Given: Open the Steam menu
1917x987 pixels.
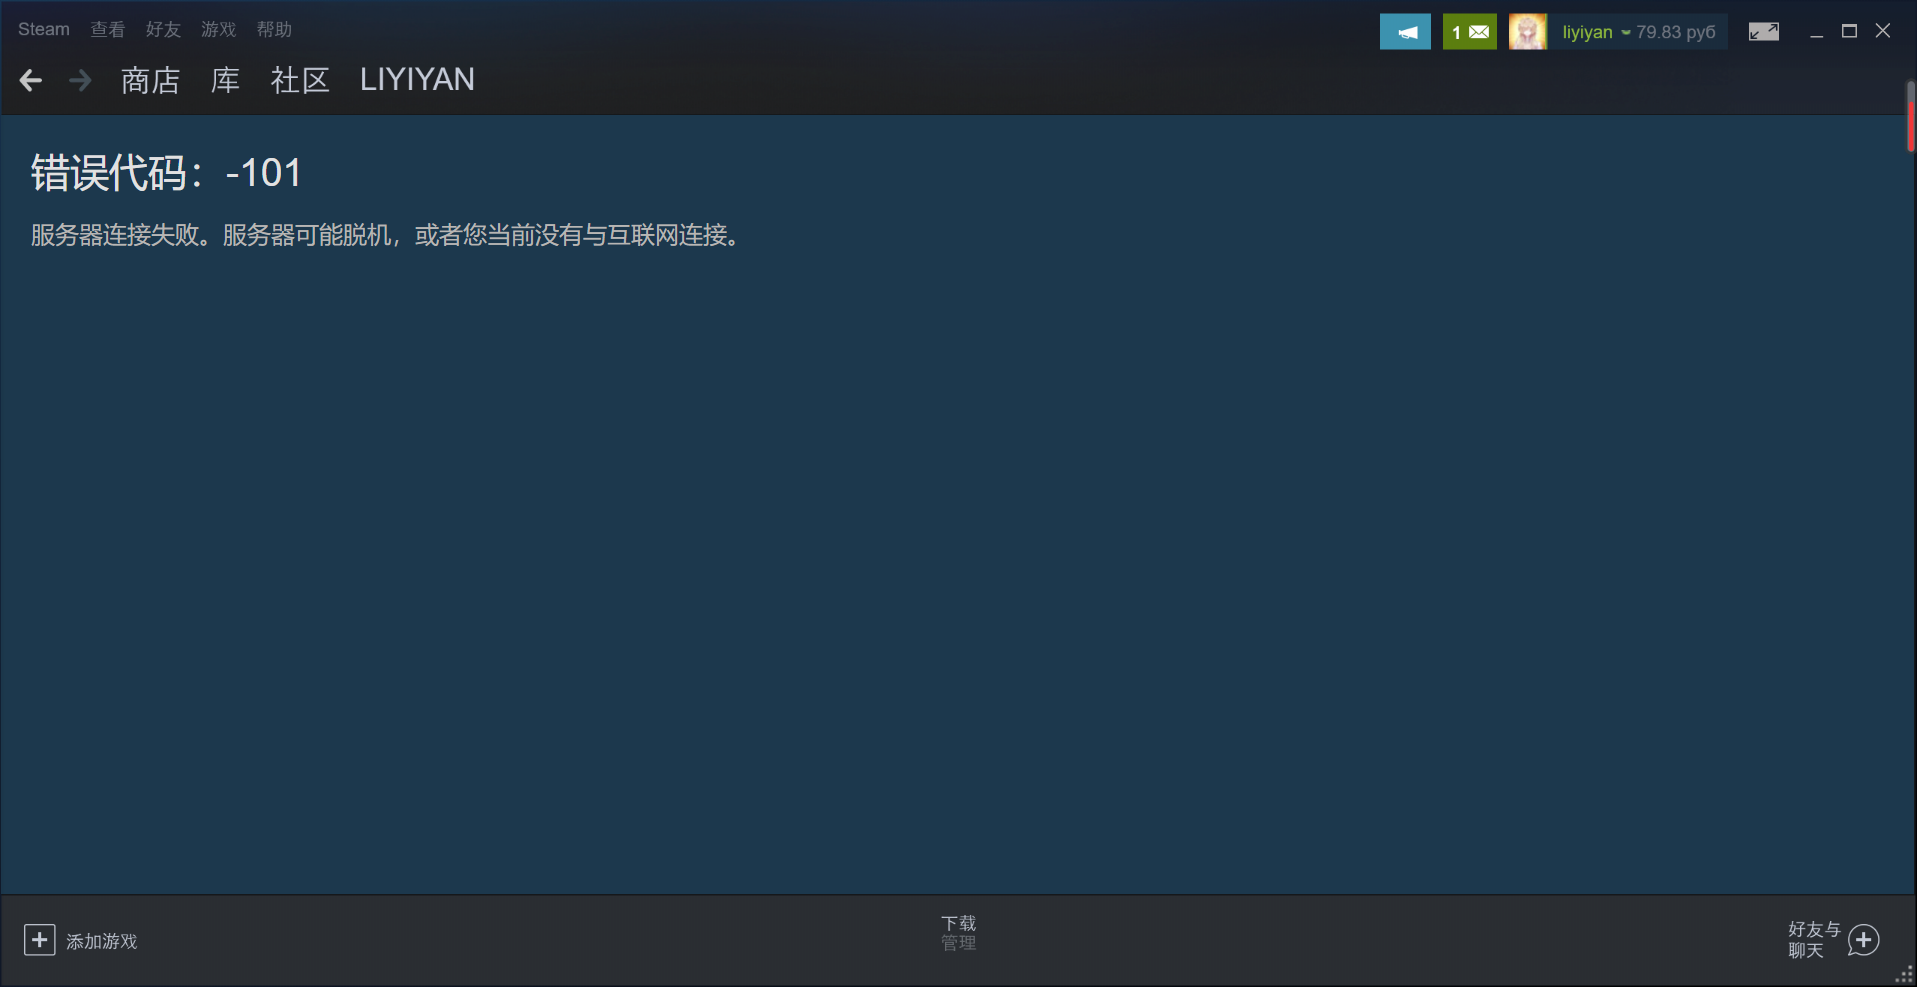Looking at the screenshot, I should pyautogui.click(x=44, y=30).
